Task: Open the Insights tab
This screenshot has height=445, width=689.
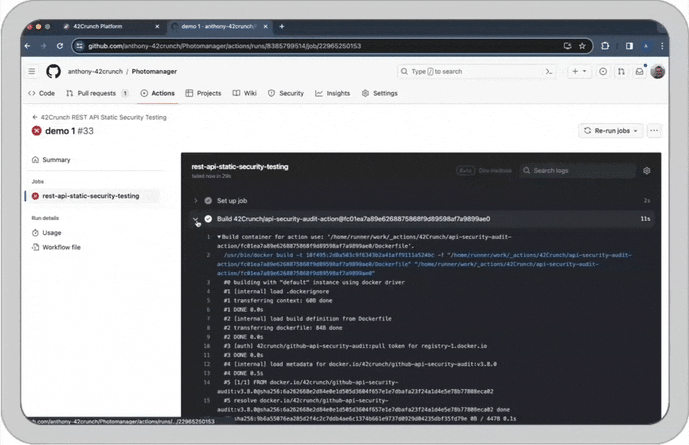Action: coord(333,93)
